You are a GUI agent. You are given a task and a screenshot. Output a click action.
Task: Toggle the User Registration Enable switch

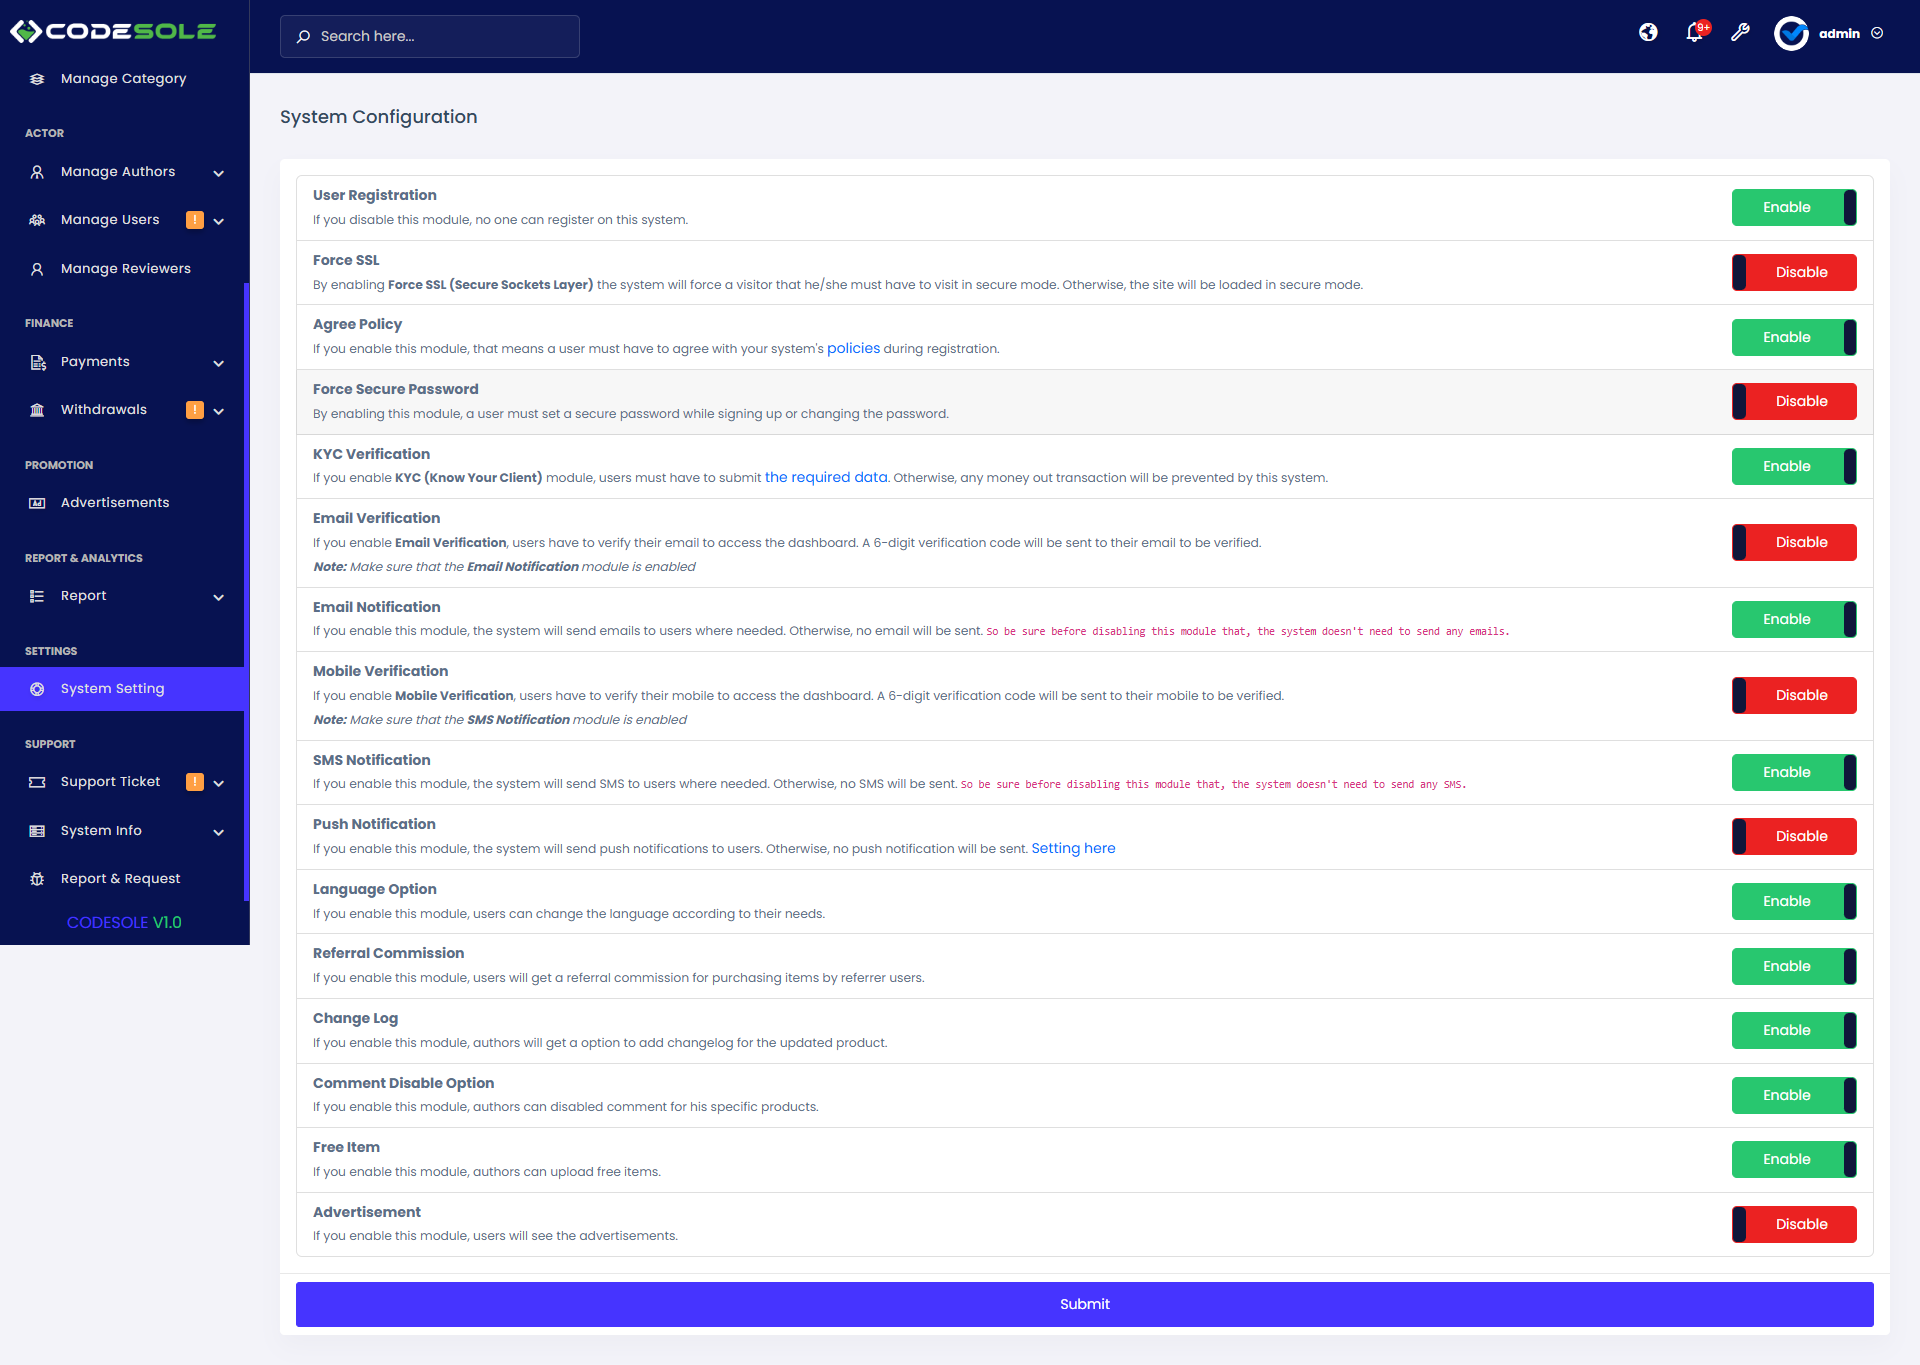click(1794, 207)
